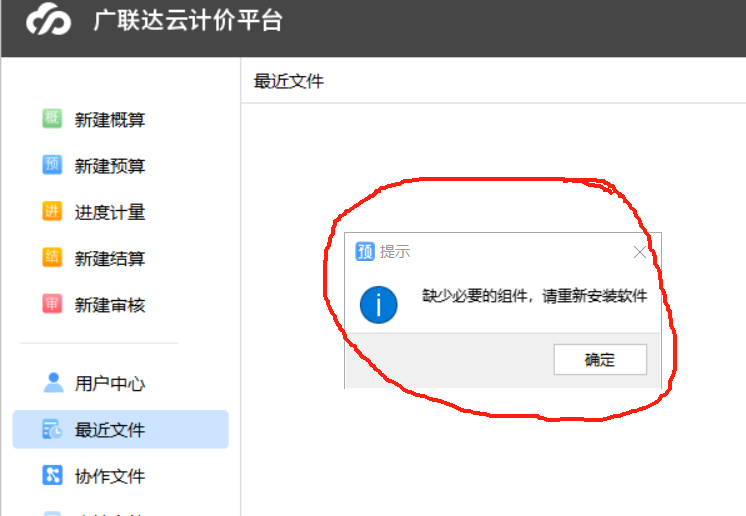Click the Glodon cloud logo icon
Screen dimensions: 746x516
(49, 19)
